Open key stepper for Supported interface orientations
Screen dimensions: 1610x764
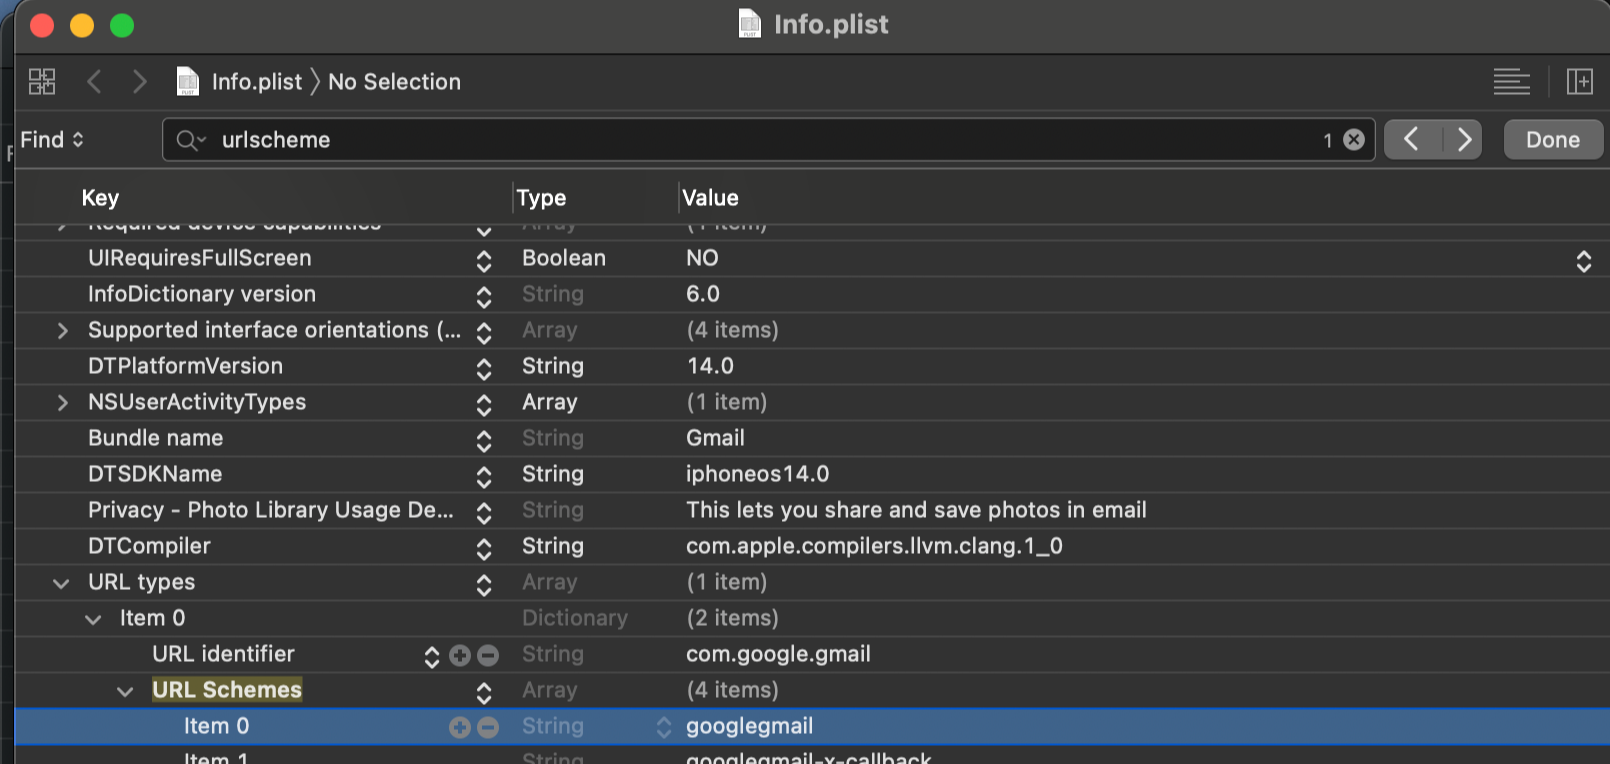[x=484, y=332]
